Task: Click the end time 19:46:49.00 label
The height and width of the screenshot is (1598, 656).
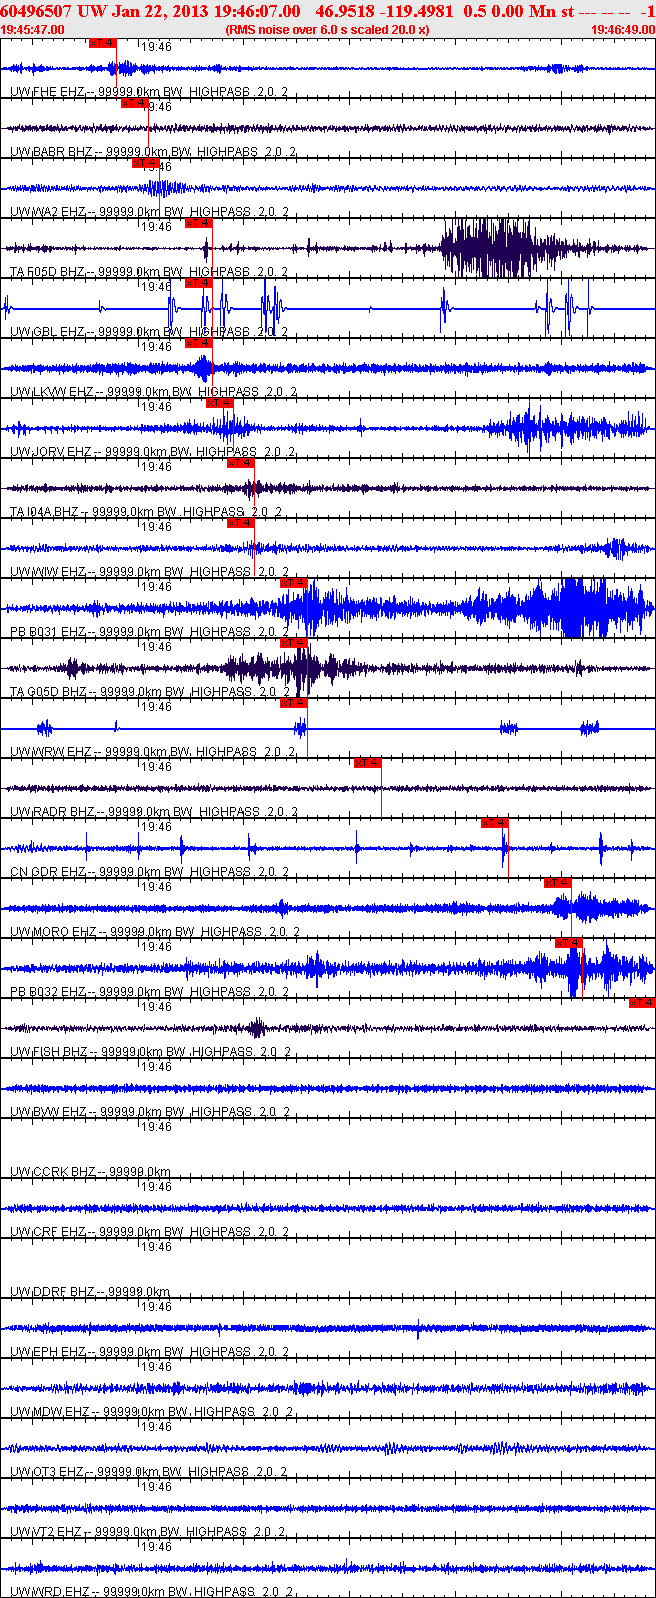Action: click(621, 30)
